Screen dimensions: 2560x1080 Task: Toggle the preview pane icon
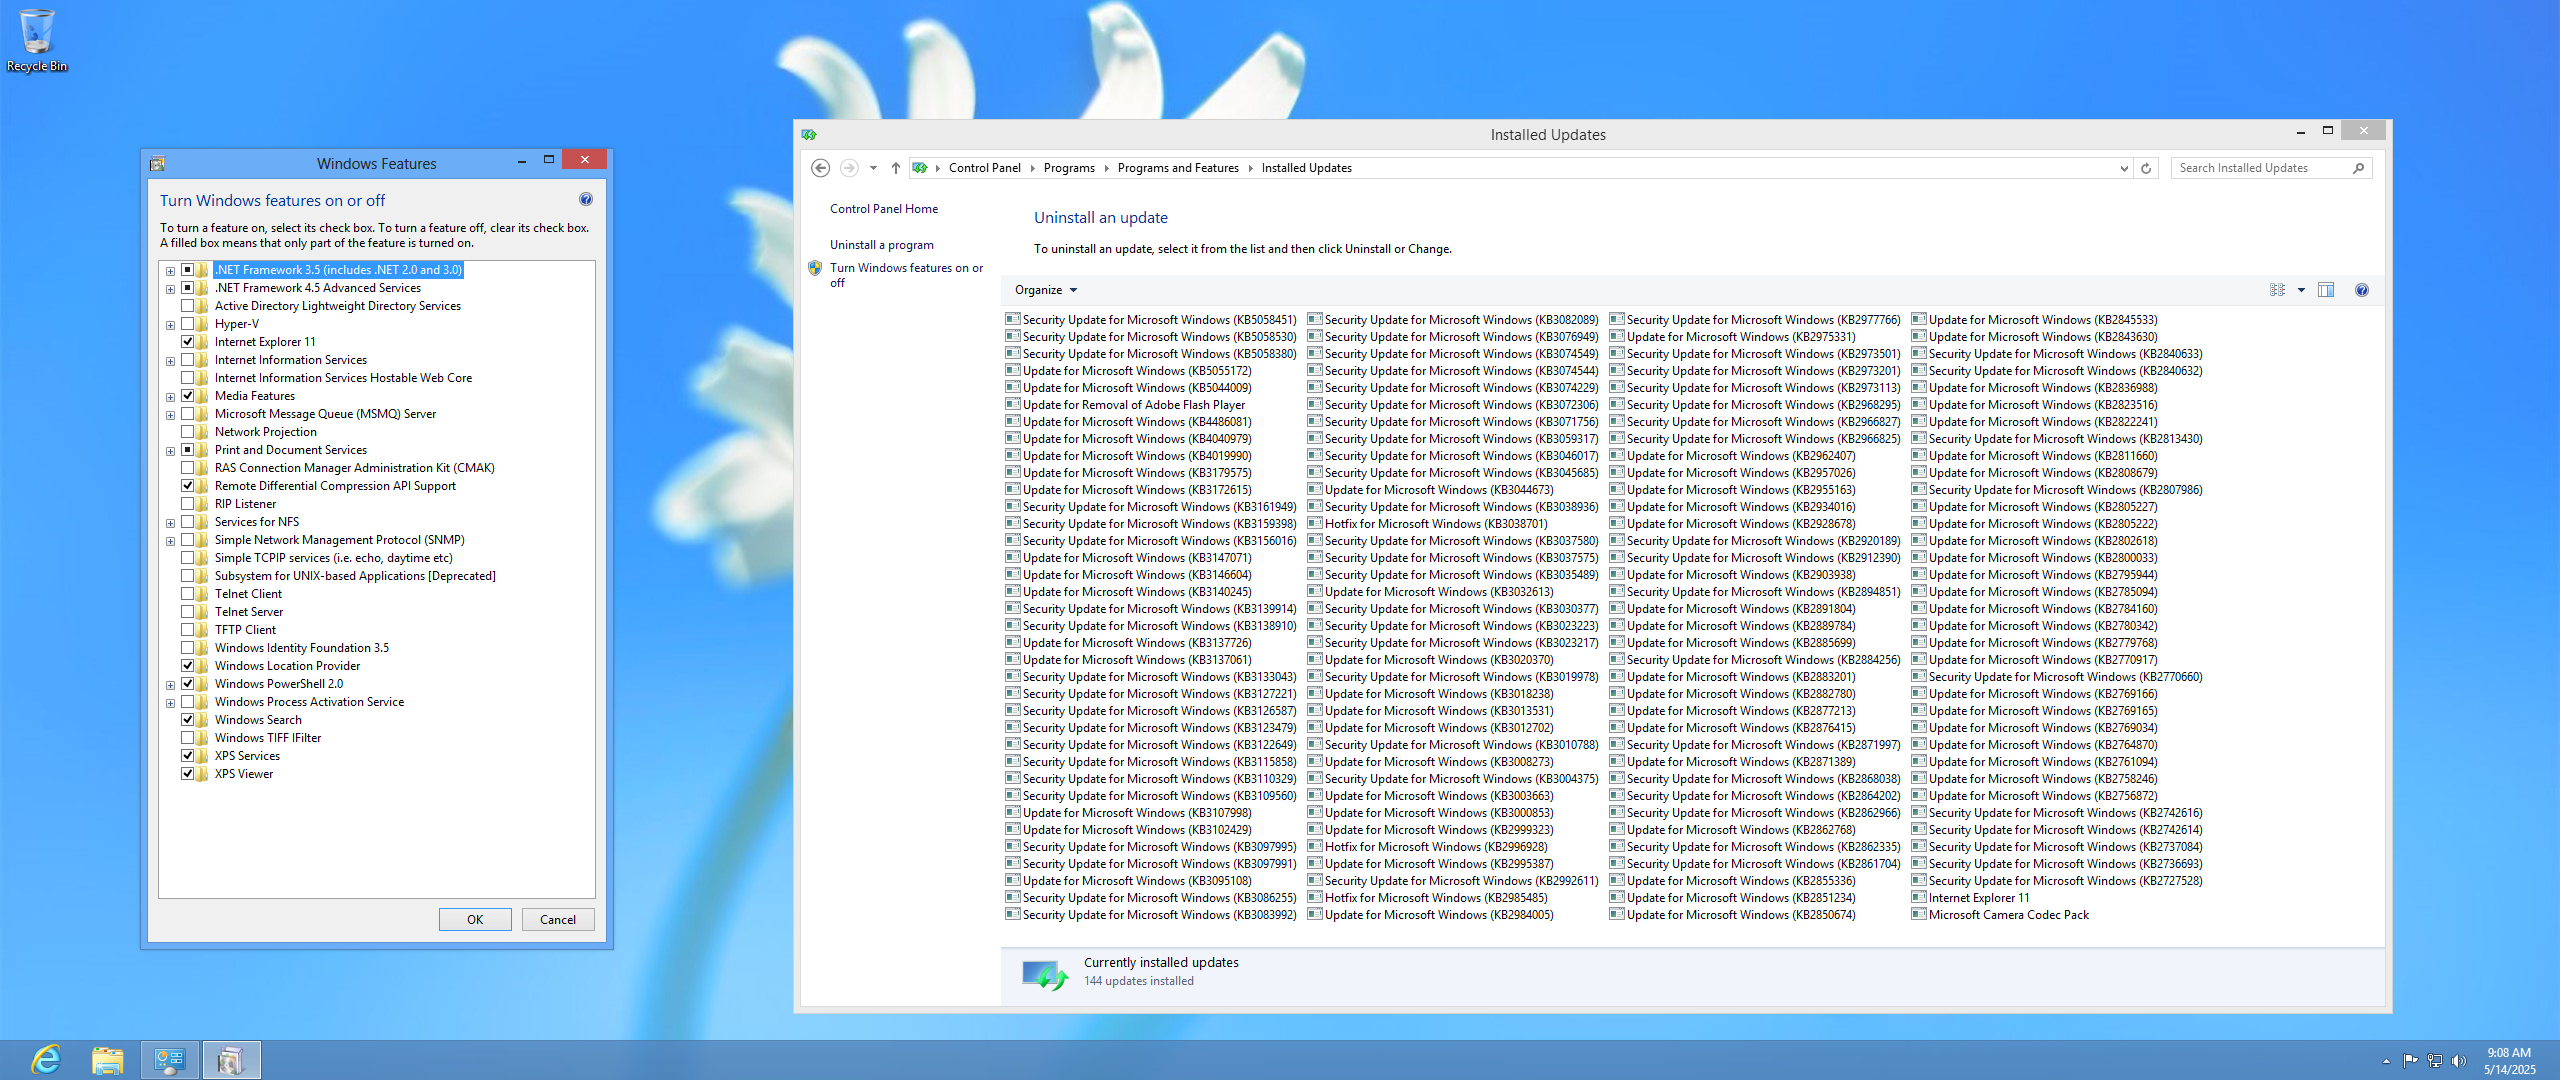[2326, 290]
